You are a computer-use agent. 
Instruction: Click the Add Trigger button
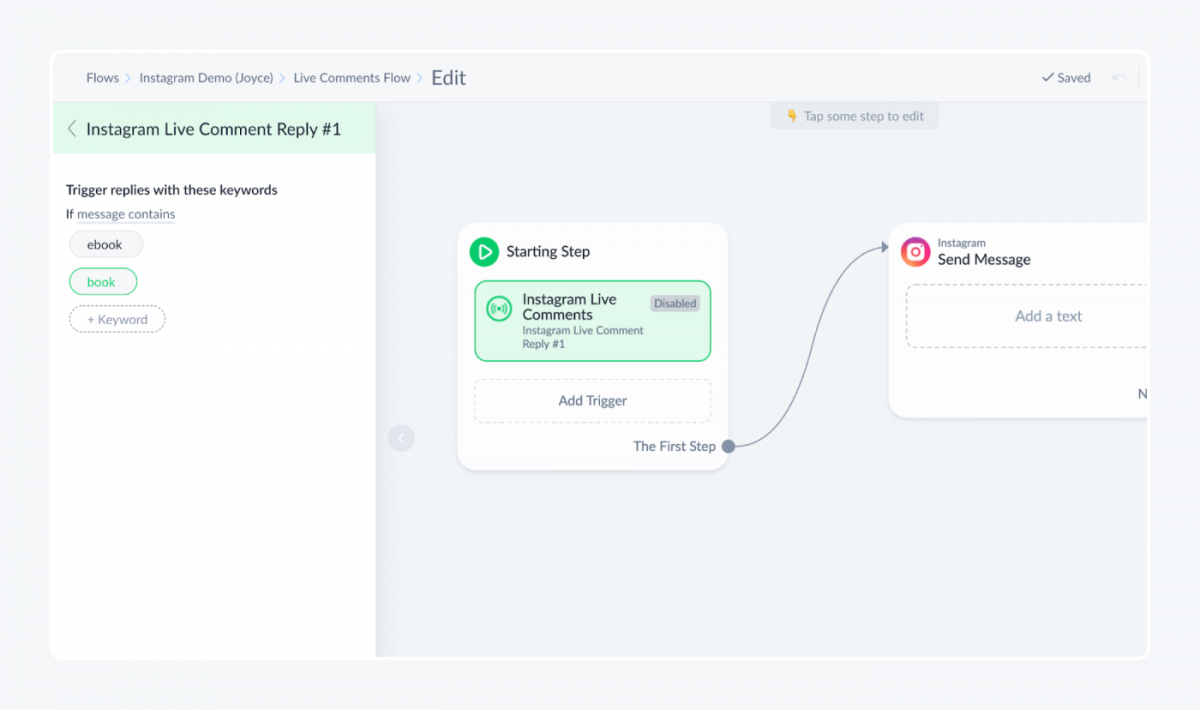click(x=592, y=400)
